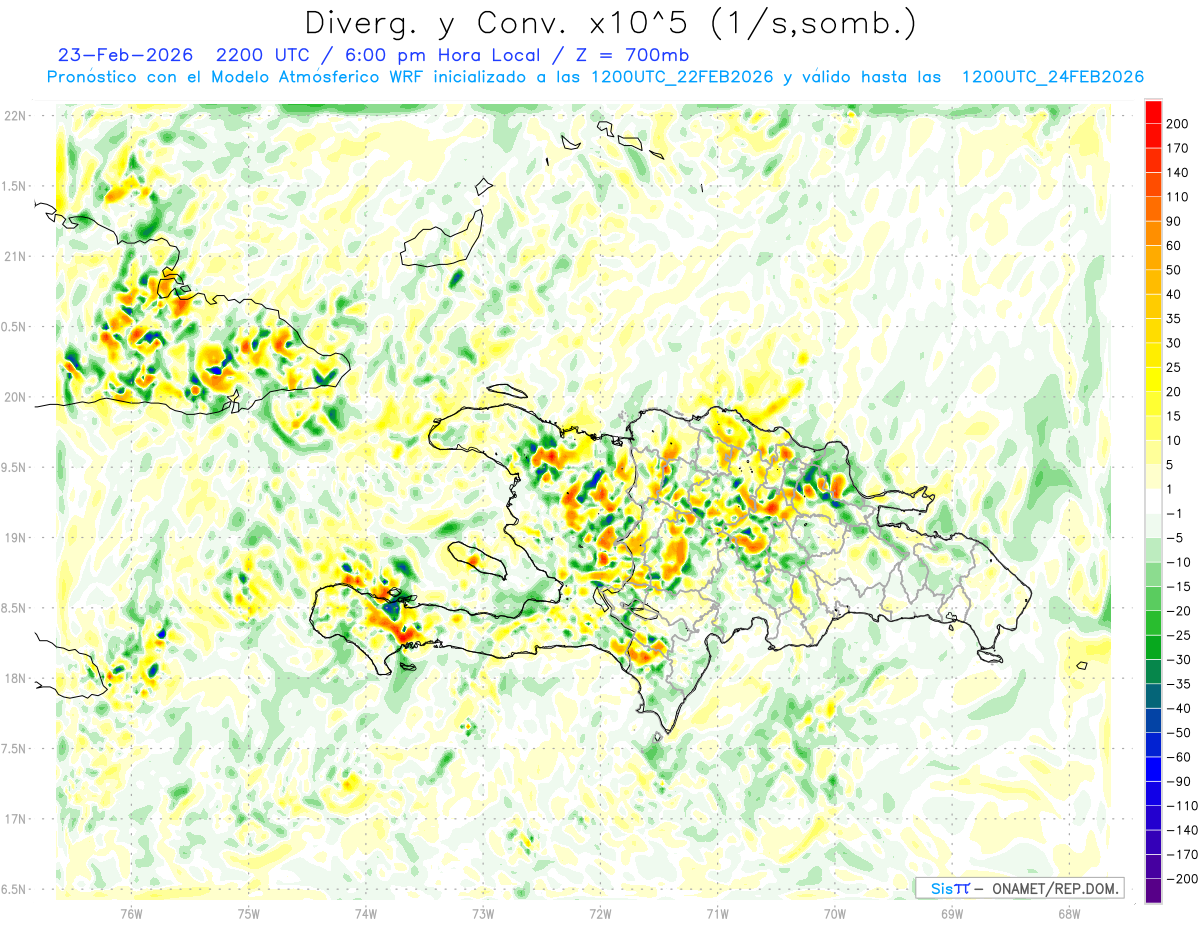Click the "74W" longitude label

tap(366, 913)
